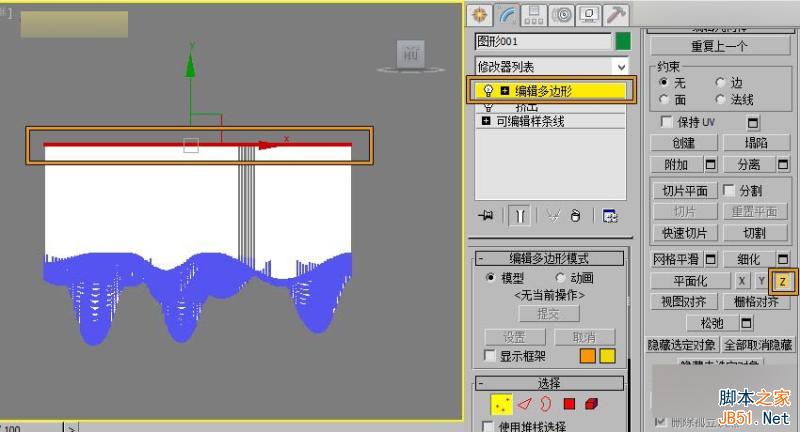800x432 pixels.
Task: Select Edge sub-object level icon
Action: coord(524,404)
